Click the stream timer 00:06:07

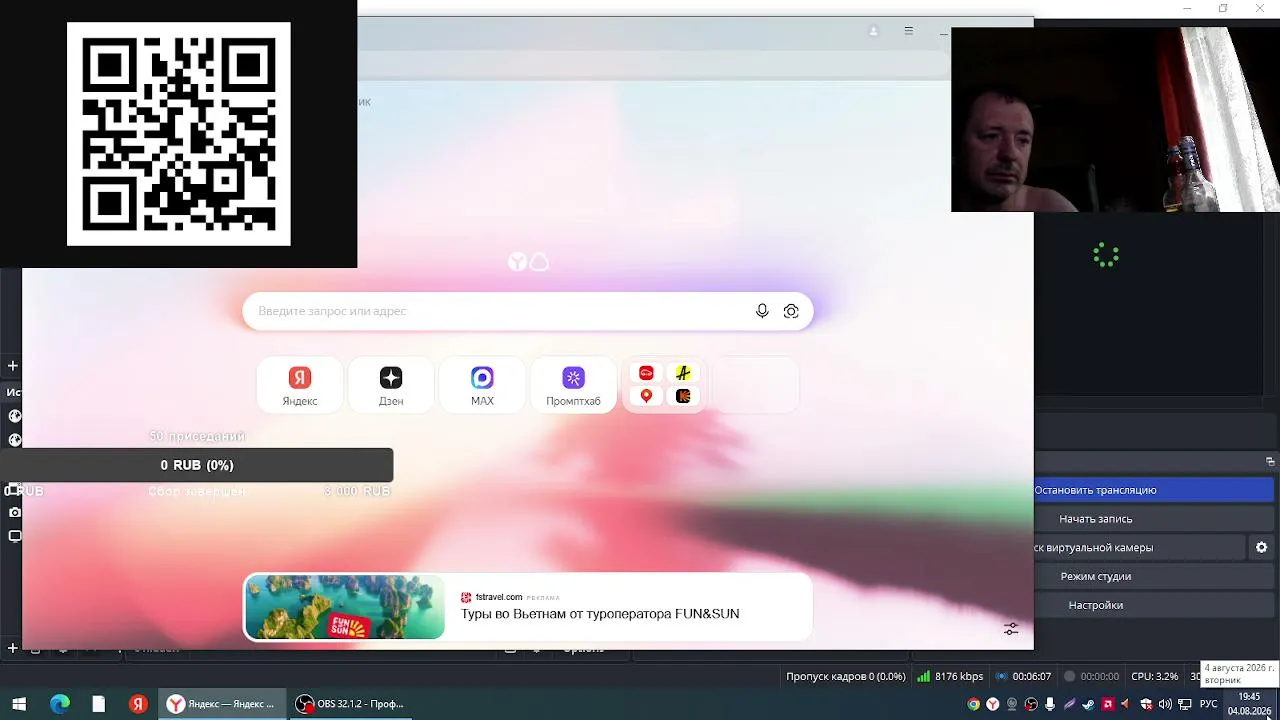tap(1030, 676)
